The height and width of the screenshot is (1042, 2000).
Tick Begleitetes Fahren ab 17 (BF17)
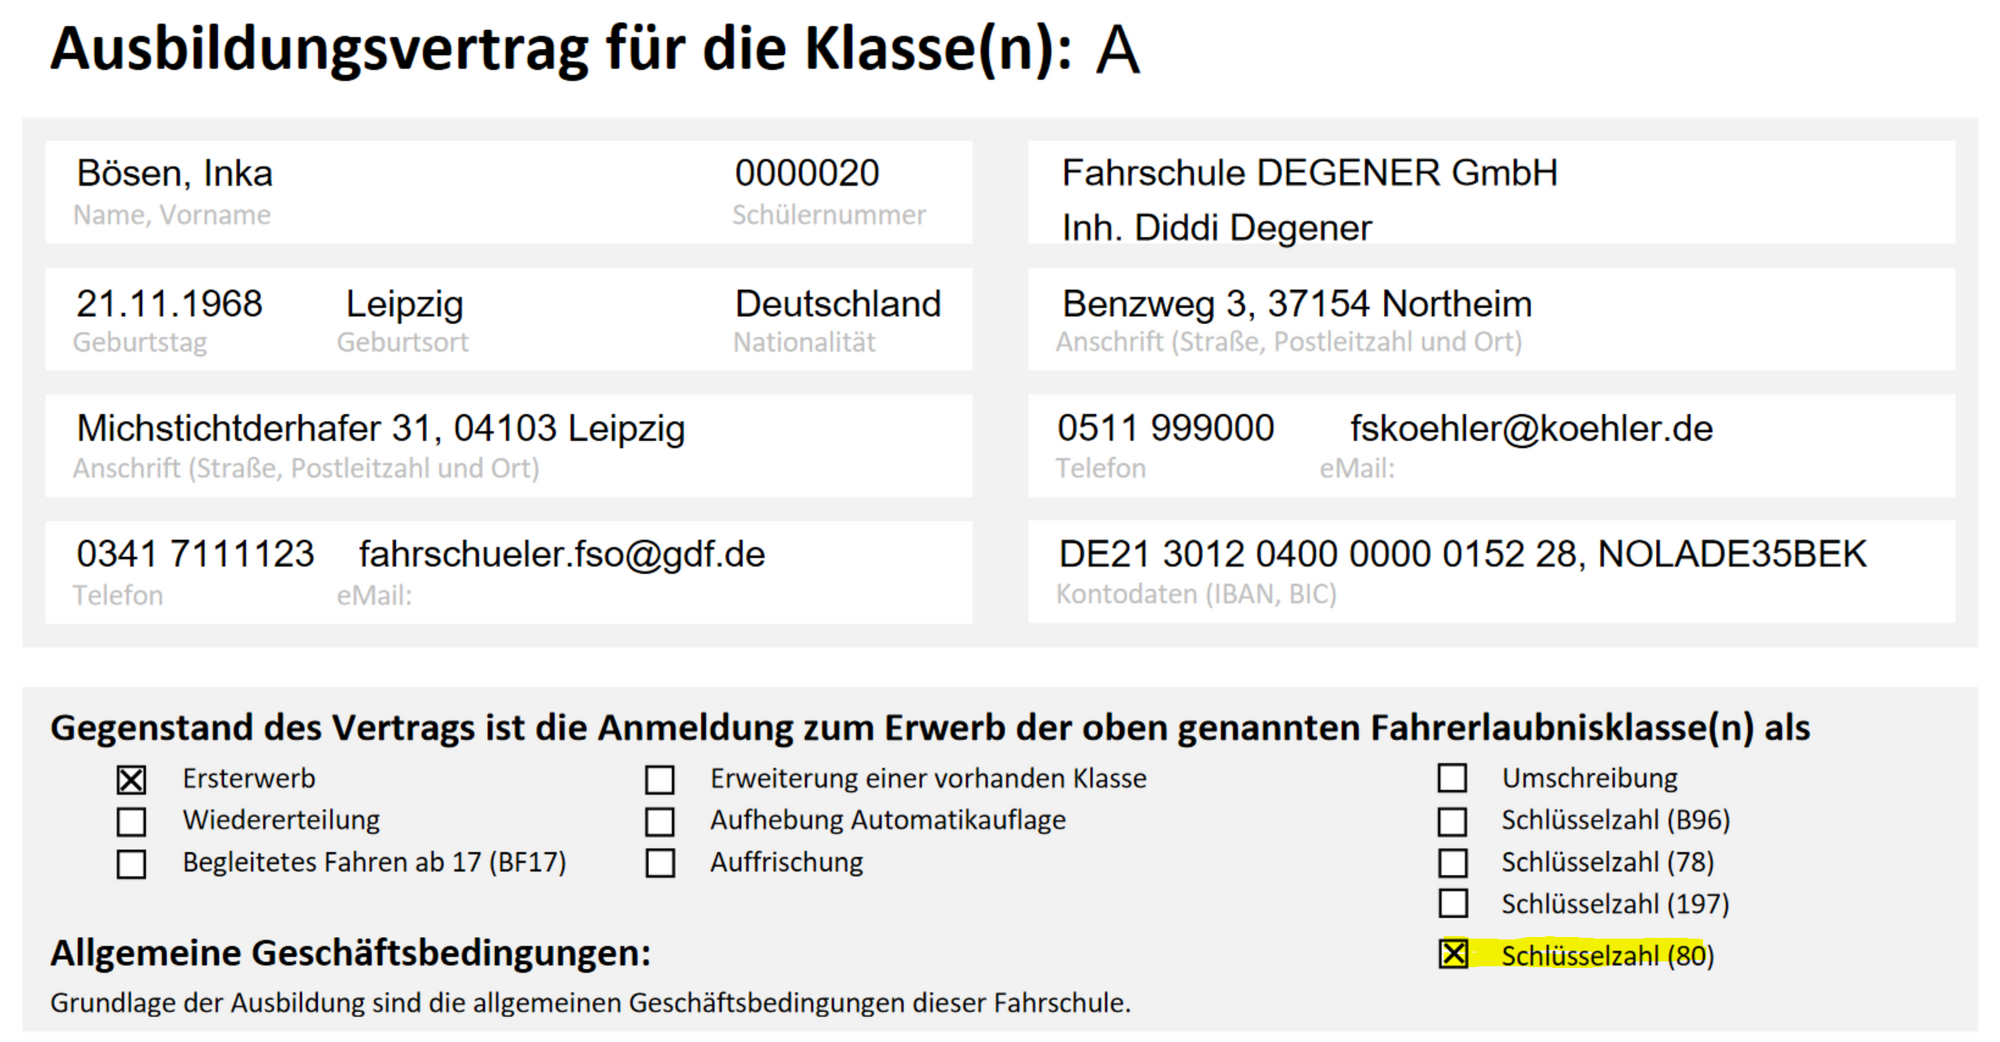click(x=131, y=863)
